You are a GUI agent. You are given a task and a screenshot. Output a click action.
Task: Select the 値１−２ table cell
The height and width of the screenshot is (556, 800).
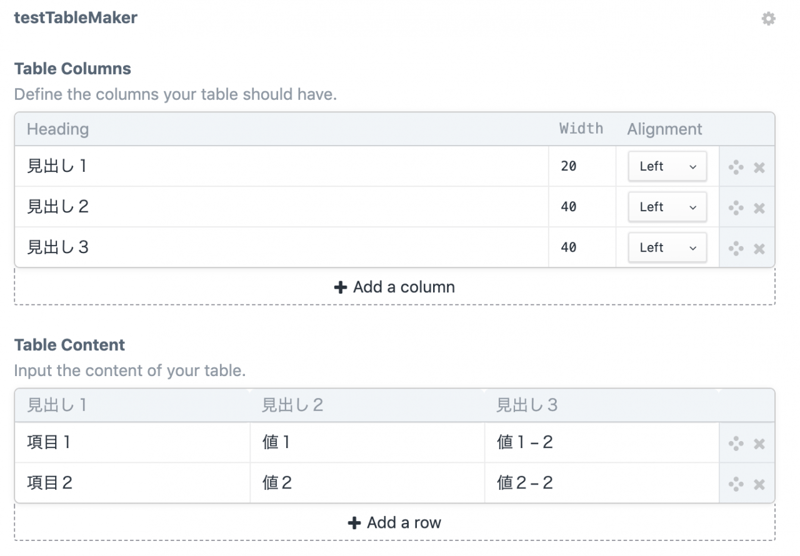(x=600, y=442)
